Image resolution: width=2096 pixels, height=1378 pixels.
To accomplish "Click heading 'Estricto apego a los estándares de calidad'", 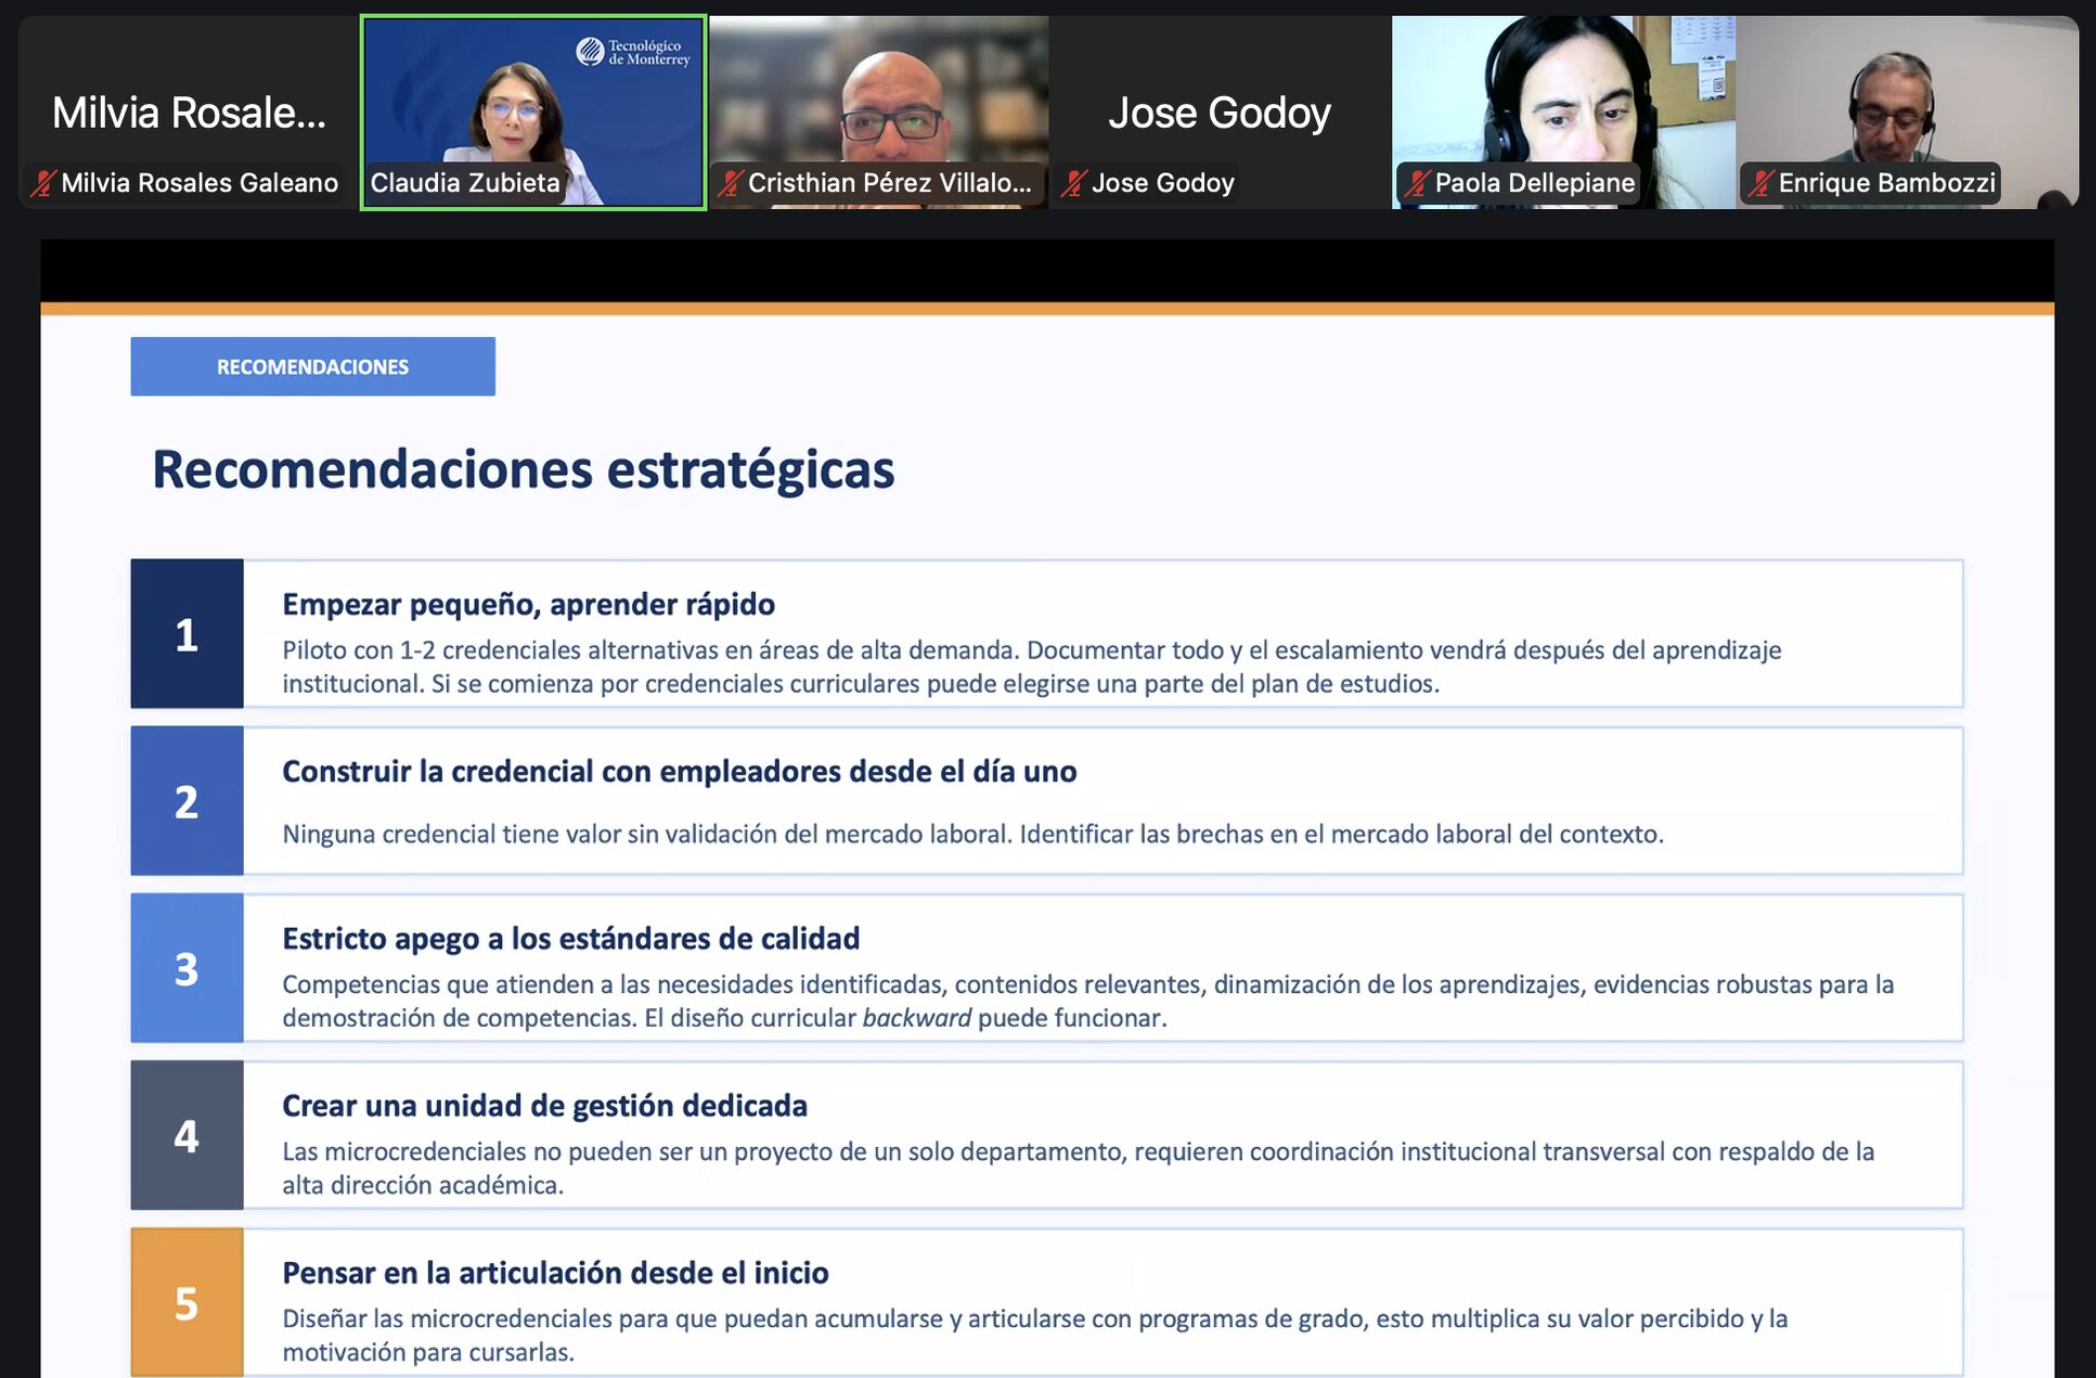I will coord(571,938).
